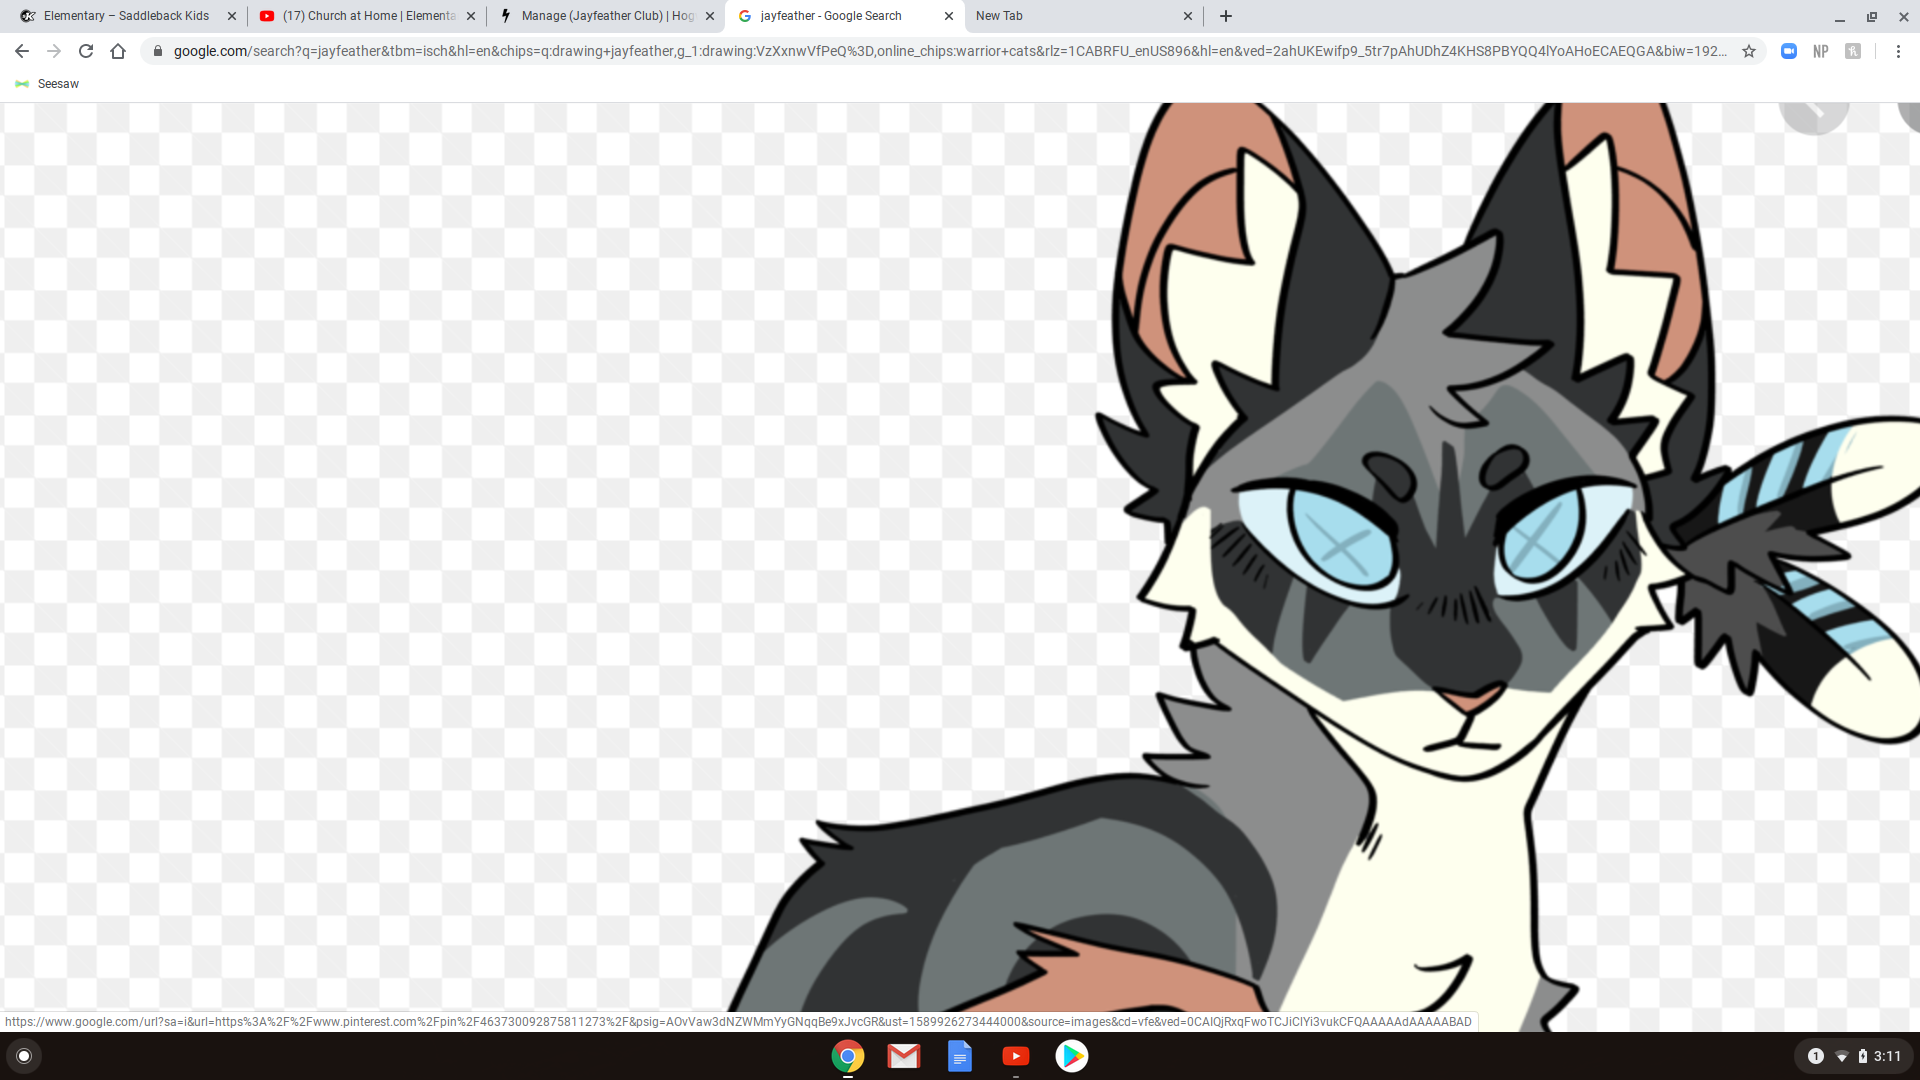Viewport: 1920px width, 1080px height.
Task: Restore down the Chrome window
Action: (1872, 16)
